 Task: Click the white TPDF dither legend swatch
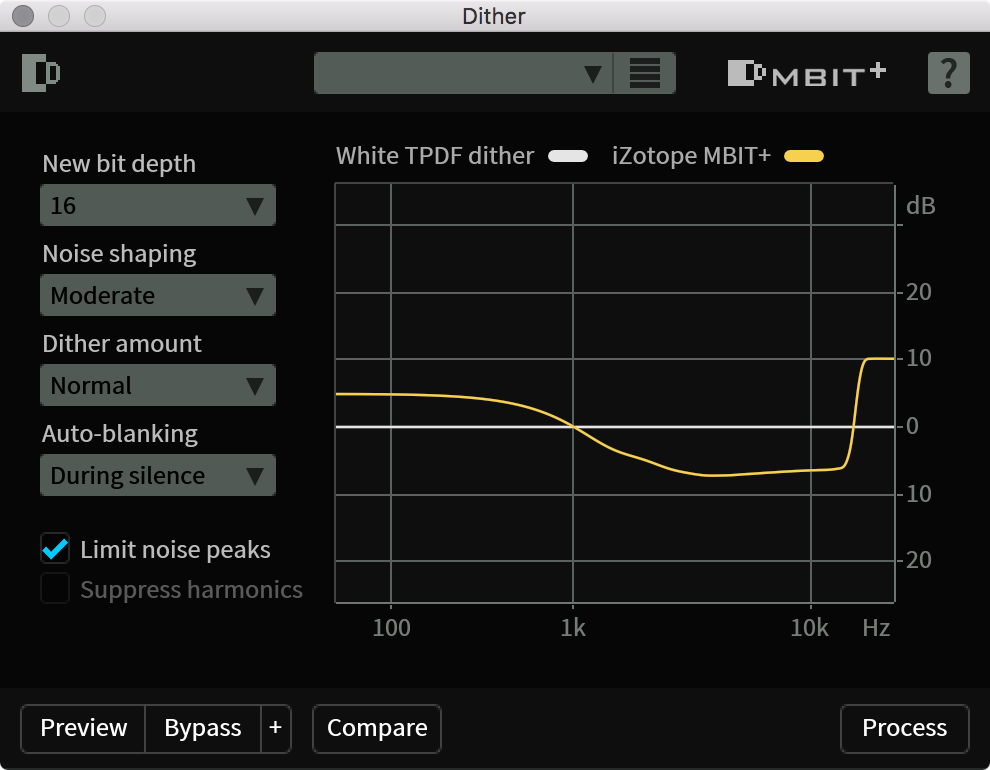coord(568,156)
